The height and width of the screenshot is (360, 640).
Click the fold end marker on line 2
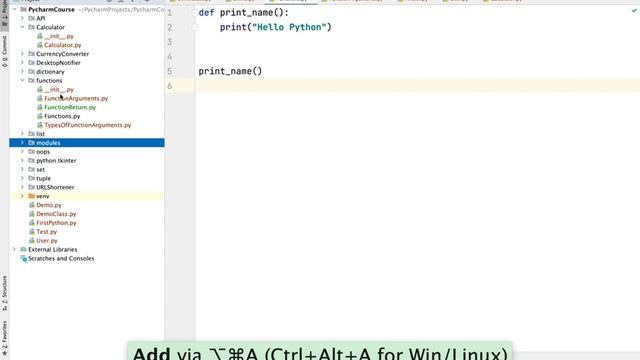[x=195, y=28]
